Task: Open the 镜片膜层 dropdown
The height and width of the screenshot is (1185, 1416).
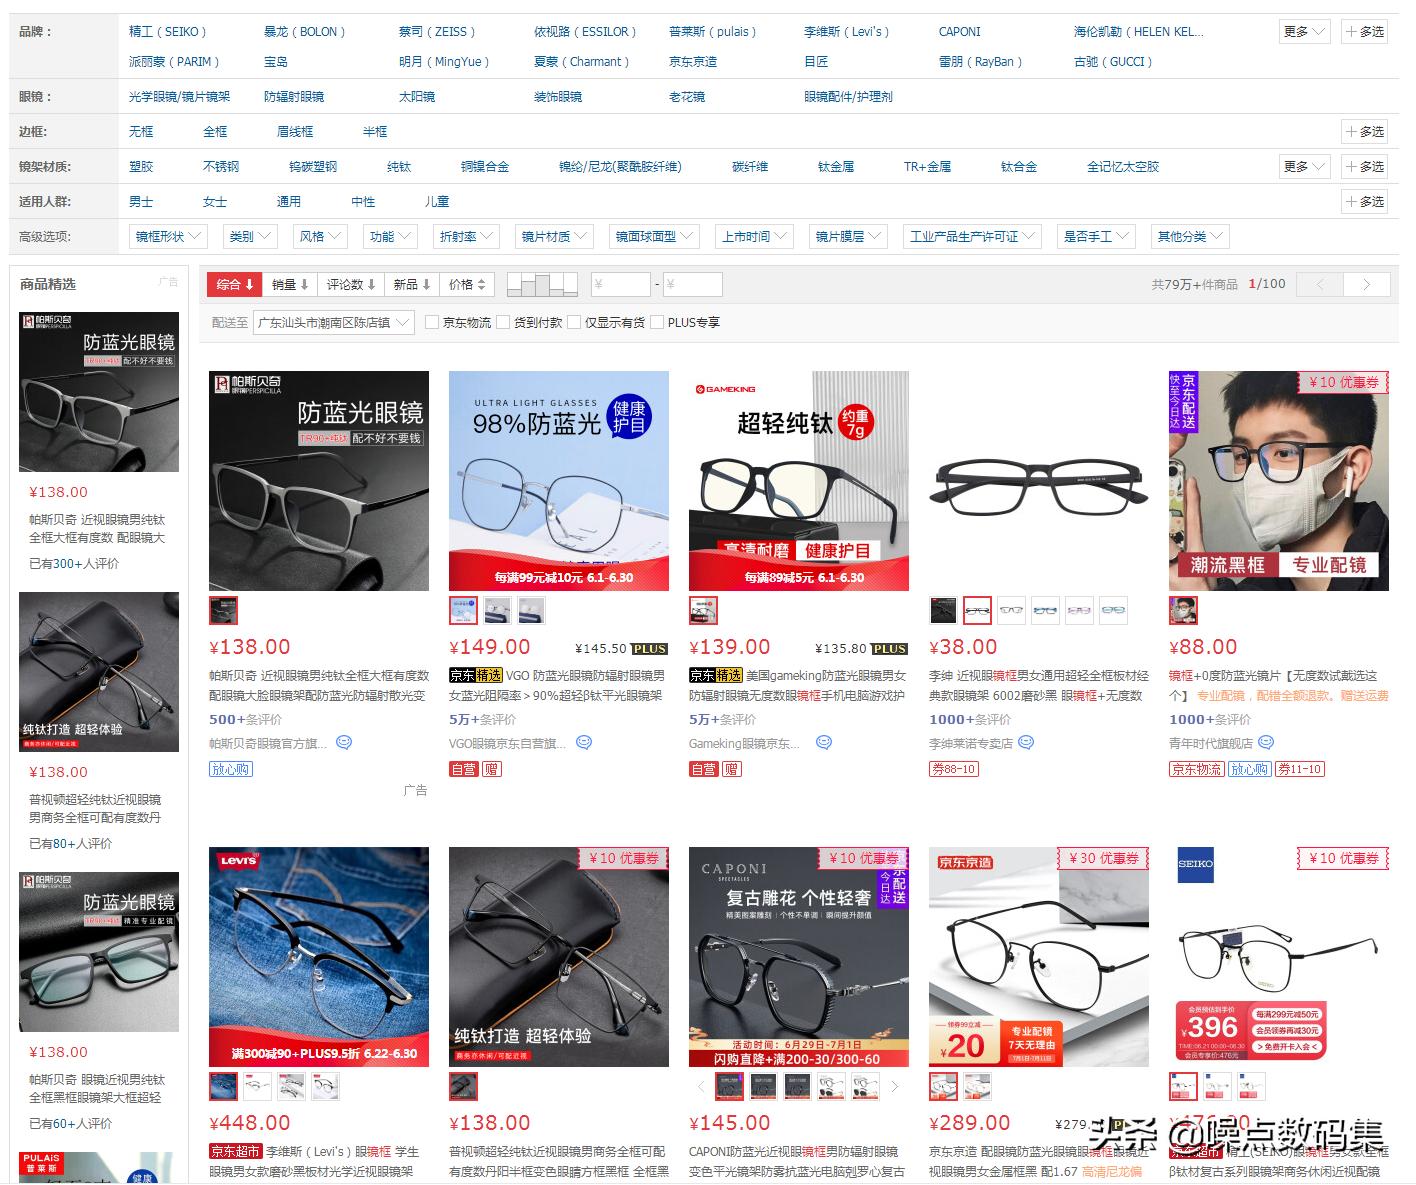Action: coord(848,237)
